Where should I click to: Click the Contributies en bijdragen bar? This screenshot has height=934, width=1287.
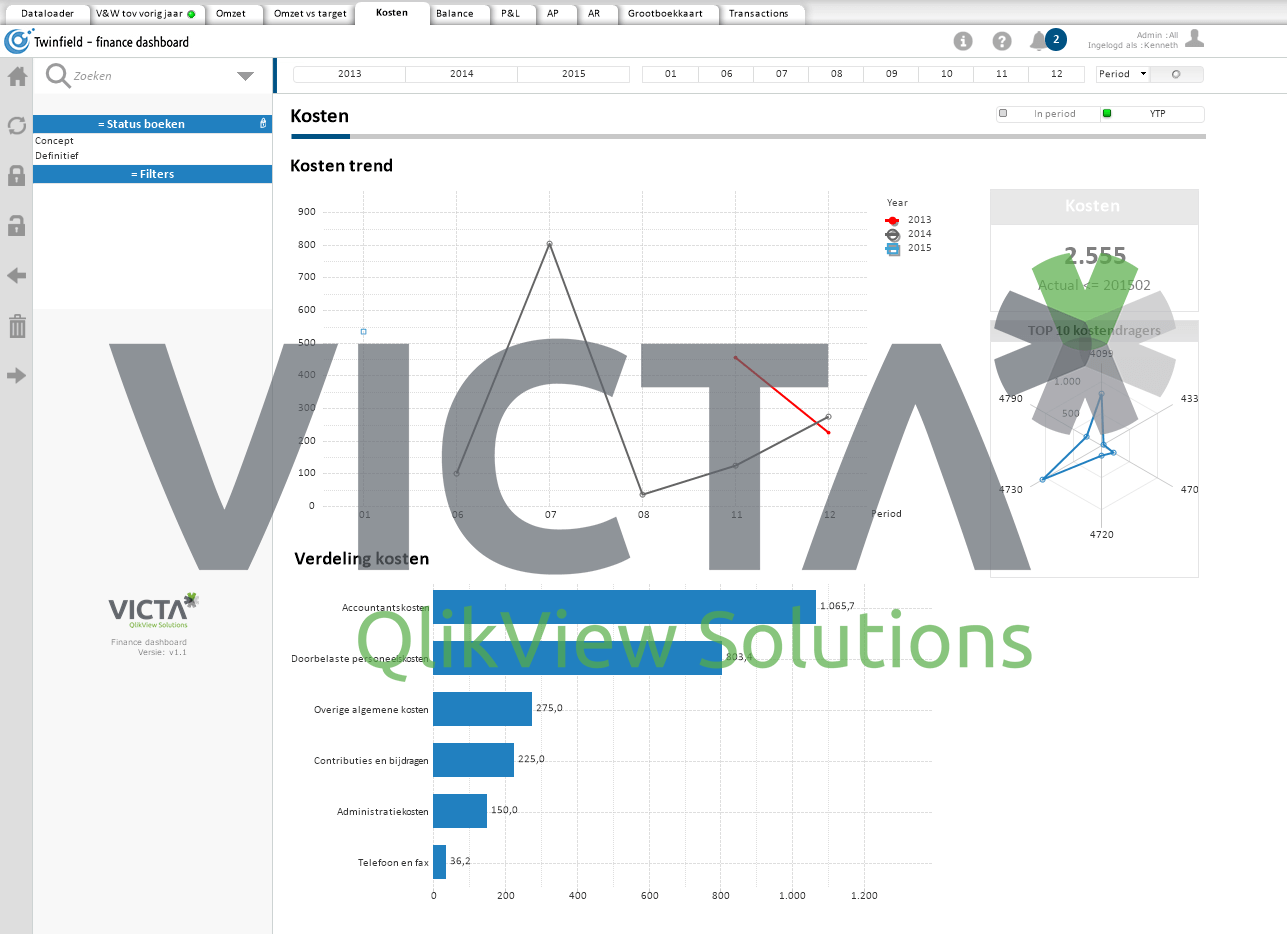coord(473,760)
